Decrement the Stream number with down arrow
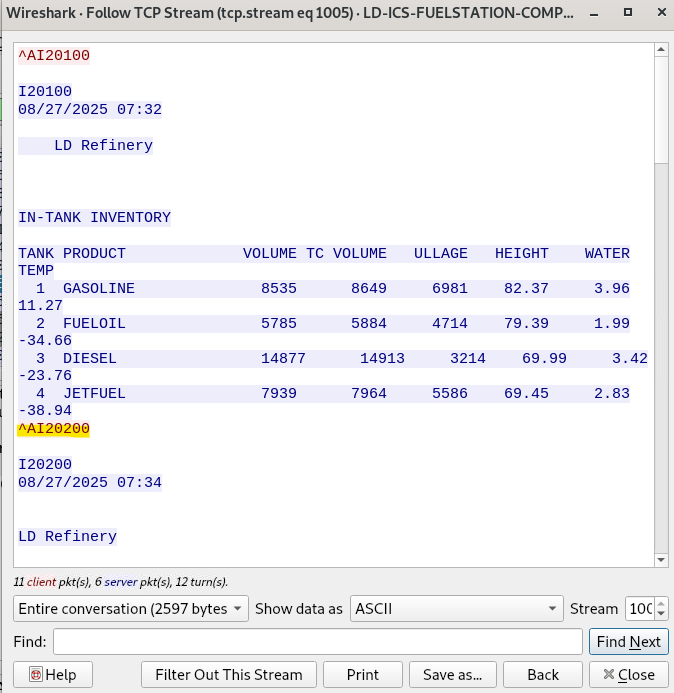 (x=661, y=613)
